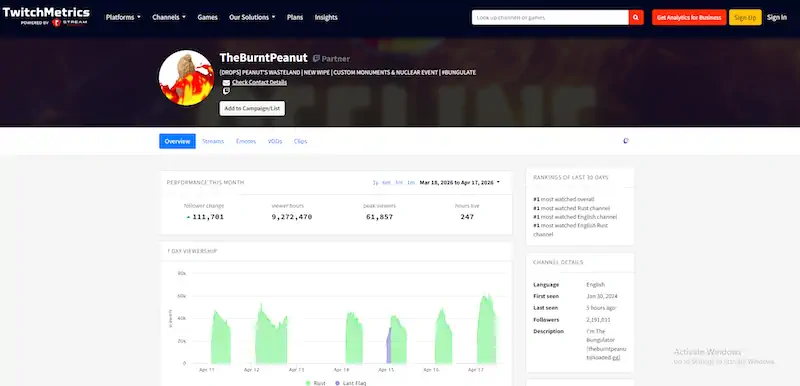Image resolution: width=800 pixels, height=386 pixels.
Task: Open the Games nav item
Action: tap(208, 17)
